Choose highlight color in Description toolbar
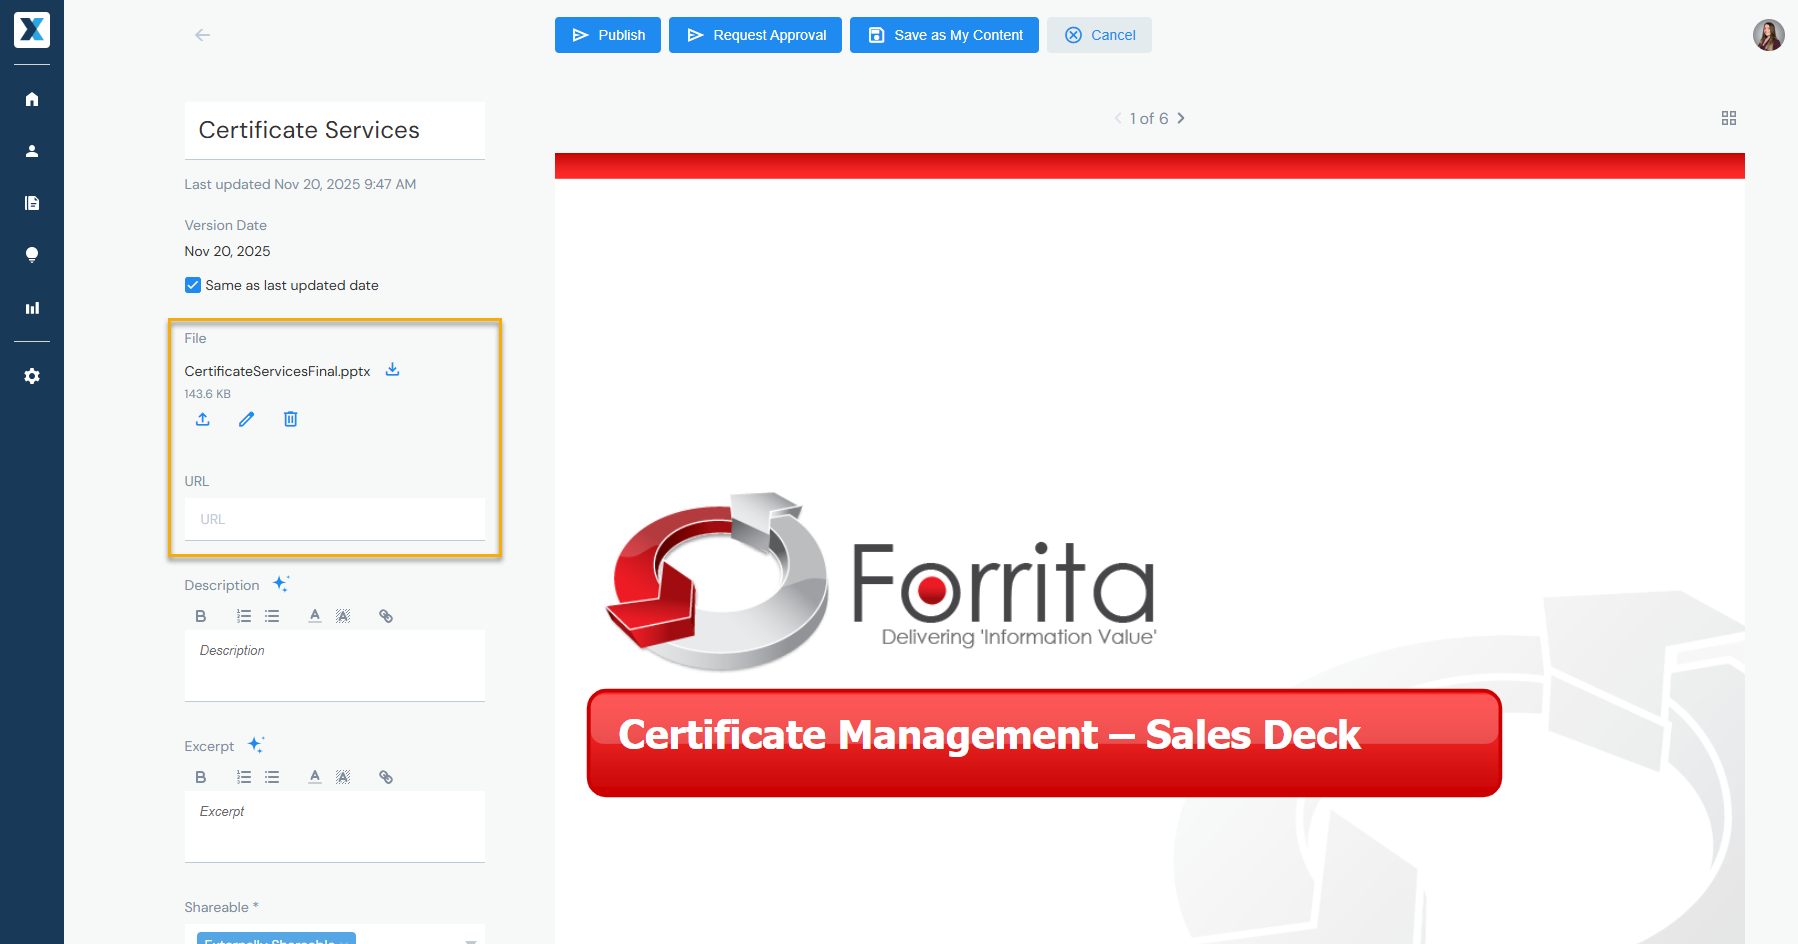Viewport: 1798px width, 944px height. point(343,616)
